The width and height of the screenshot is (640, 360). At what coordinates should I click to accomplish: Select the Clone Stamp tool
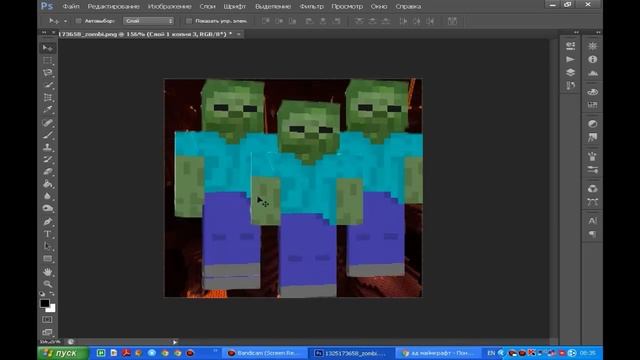[x=47, y=147]
